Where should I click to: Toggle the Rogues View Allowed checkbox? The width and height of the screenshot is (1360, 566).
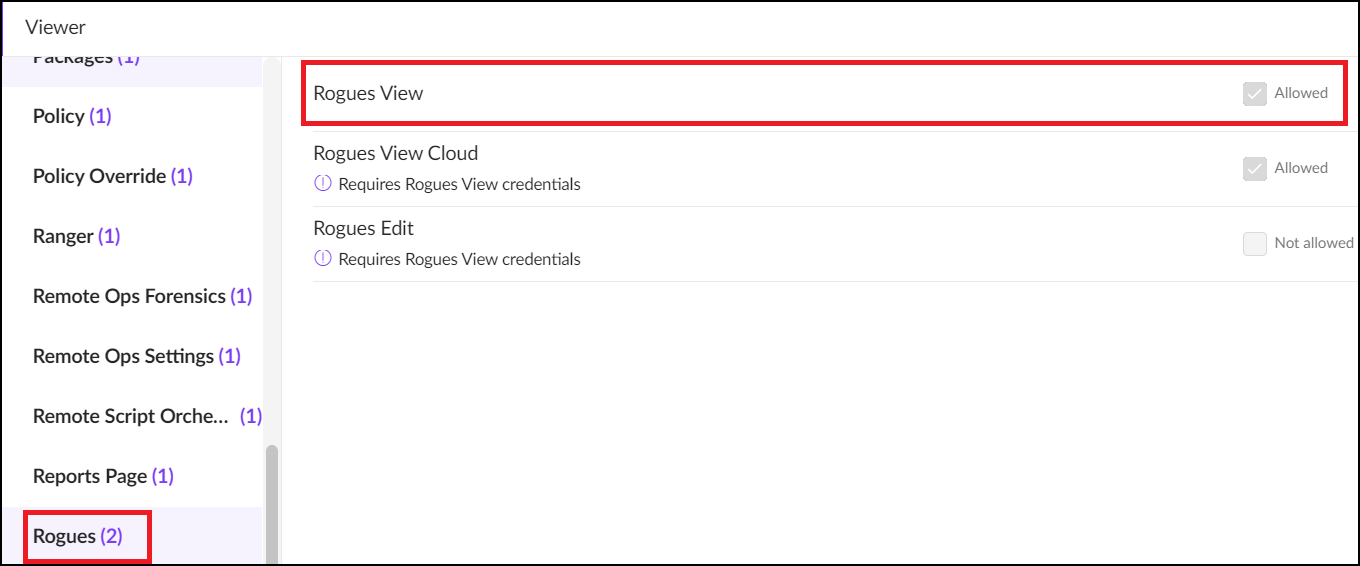1254,94
